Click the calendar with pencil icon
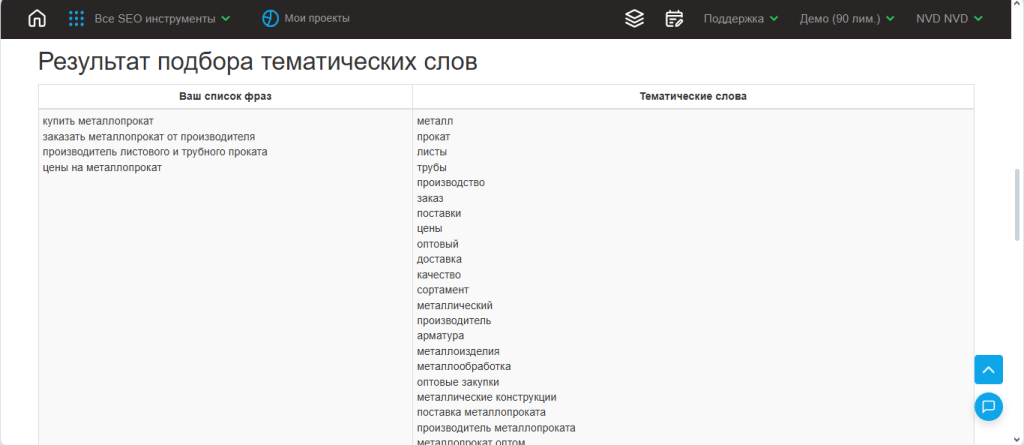Image resolution: width=1024 pixels, height=445 pixels. click(674, 19)
